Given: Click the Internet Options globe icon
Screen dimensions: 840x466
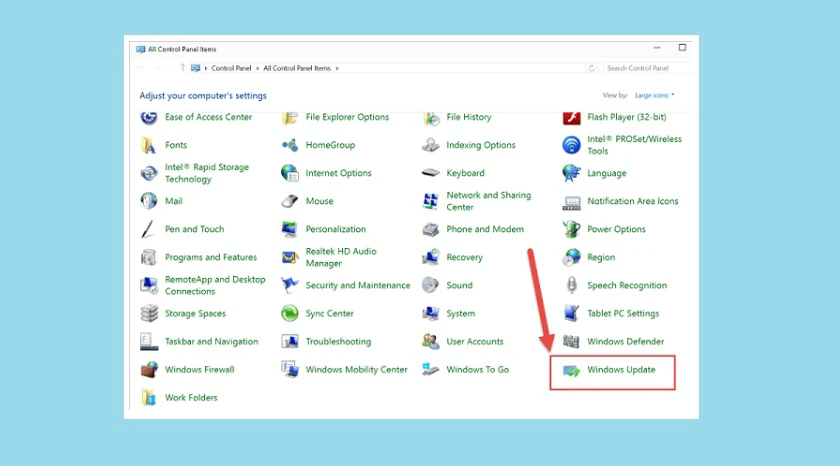Looking at the screenshot, I should pos(290,173).
